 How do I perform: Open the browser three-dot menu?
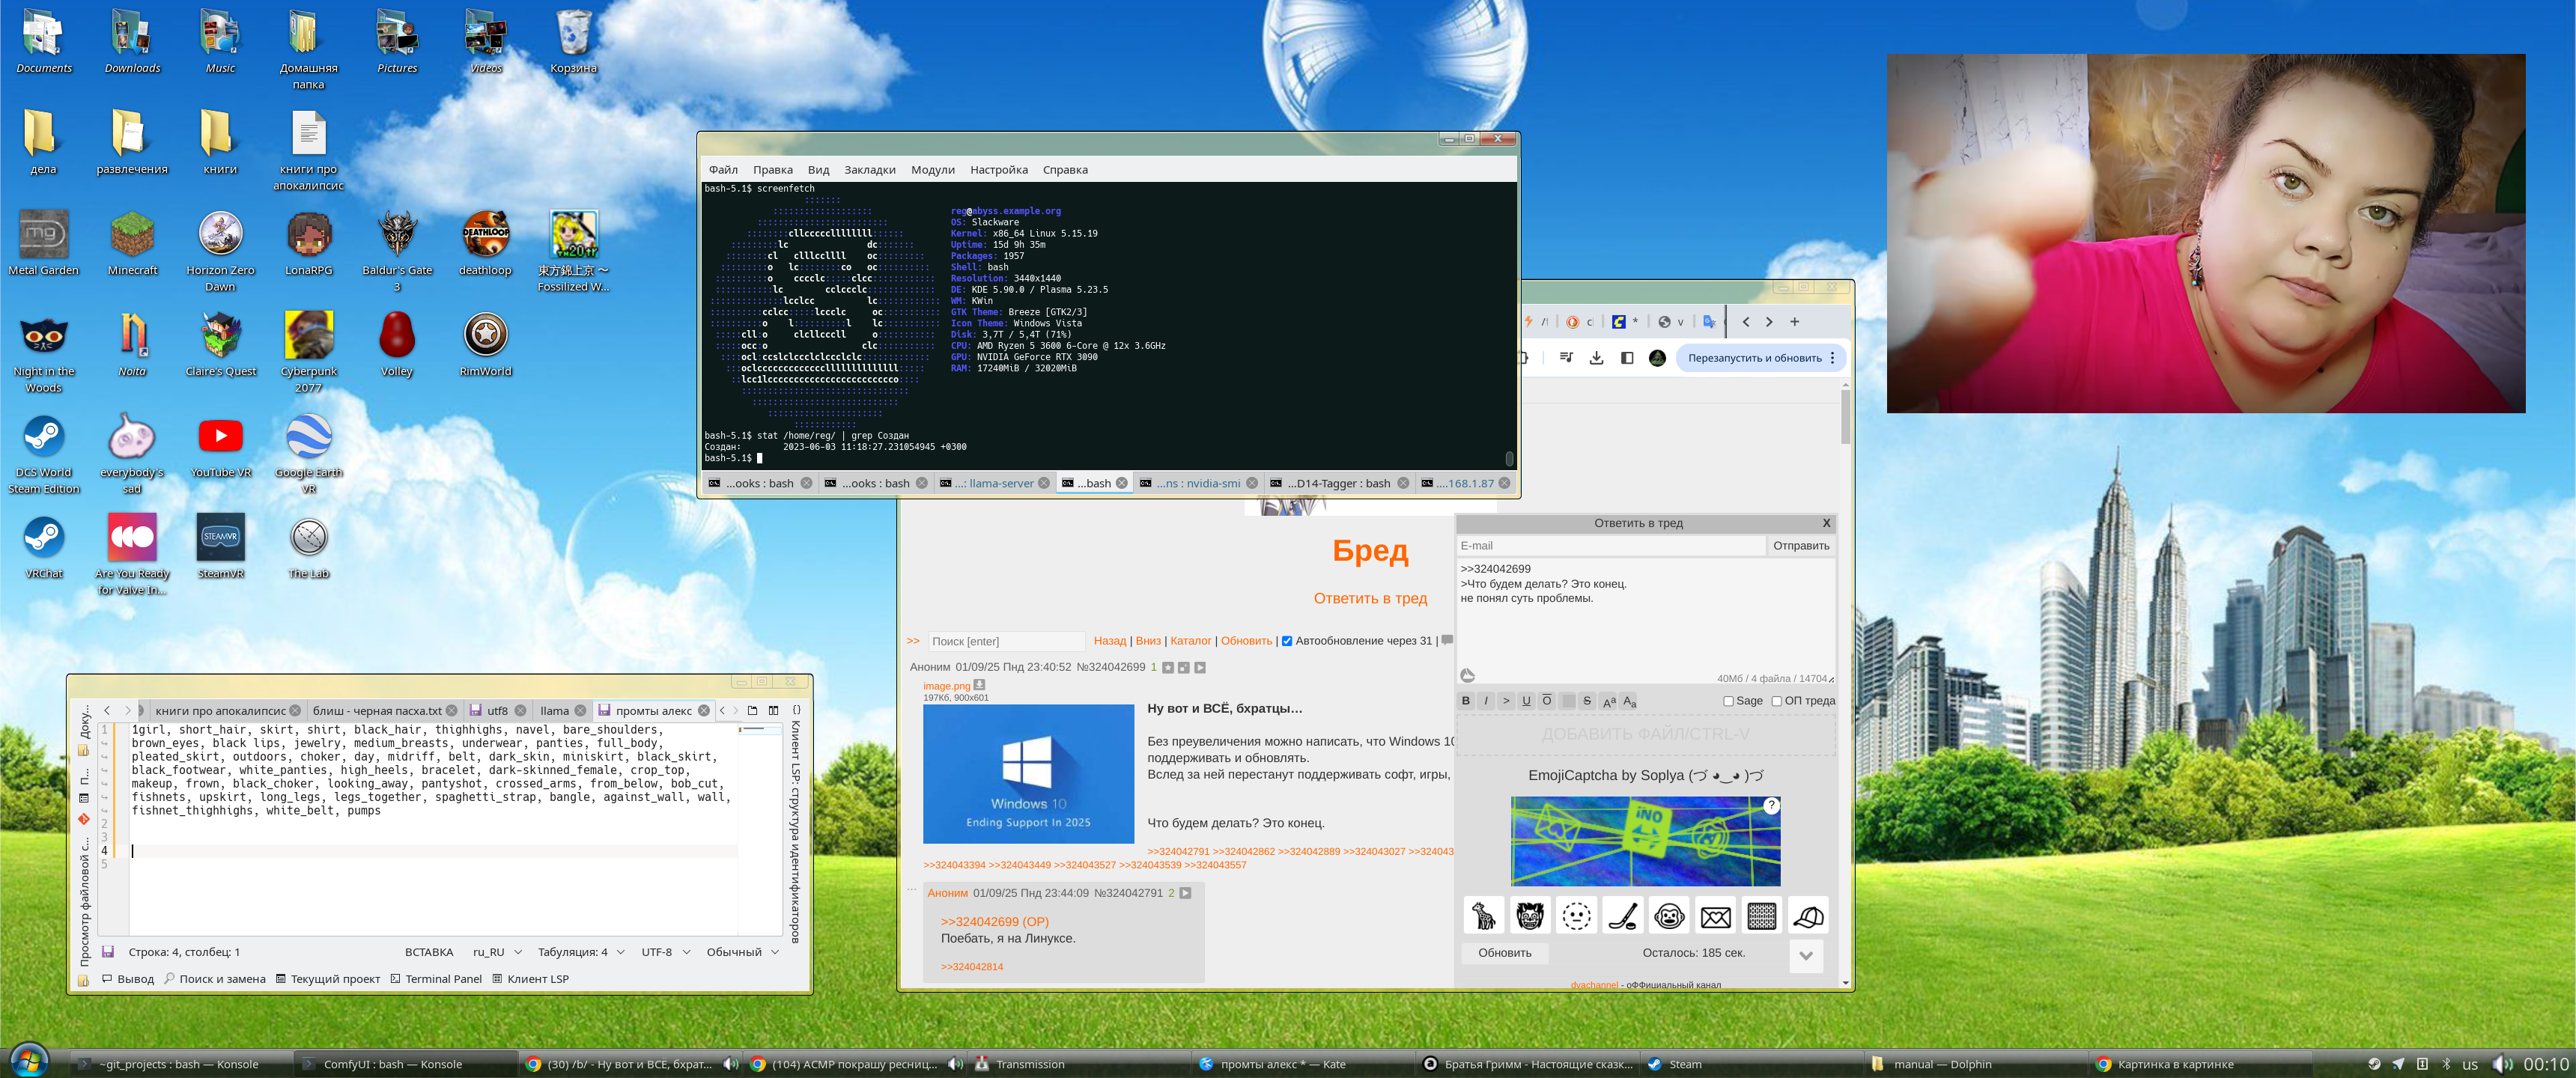(1832, 358)
